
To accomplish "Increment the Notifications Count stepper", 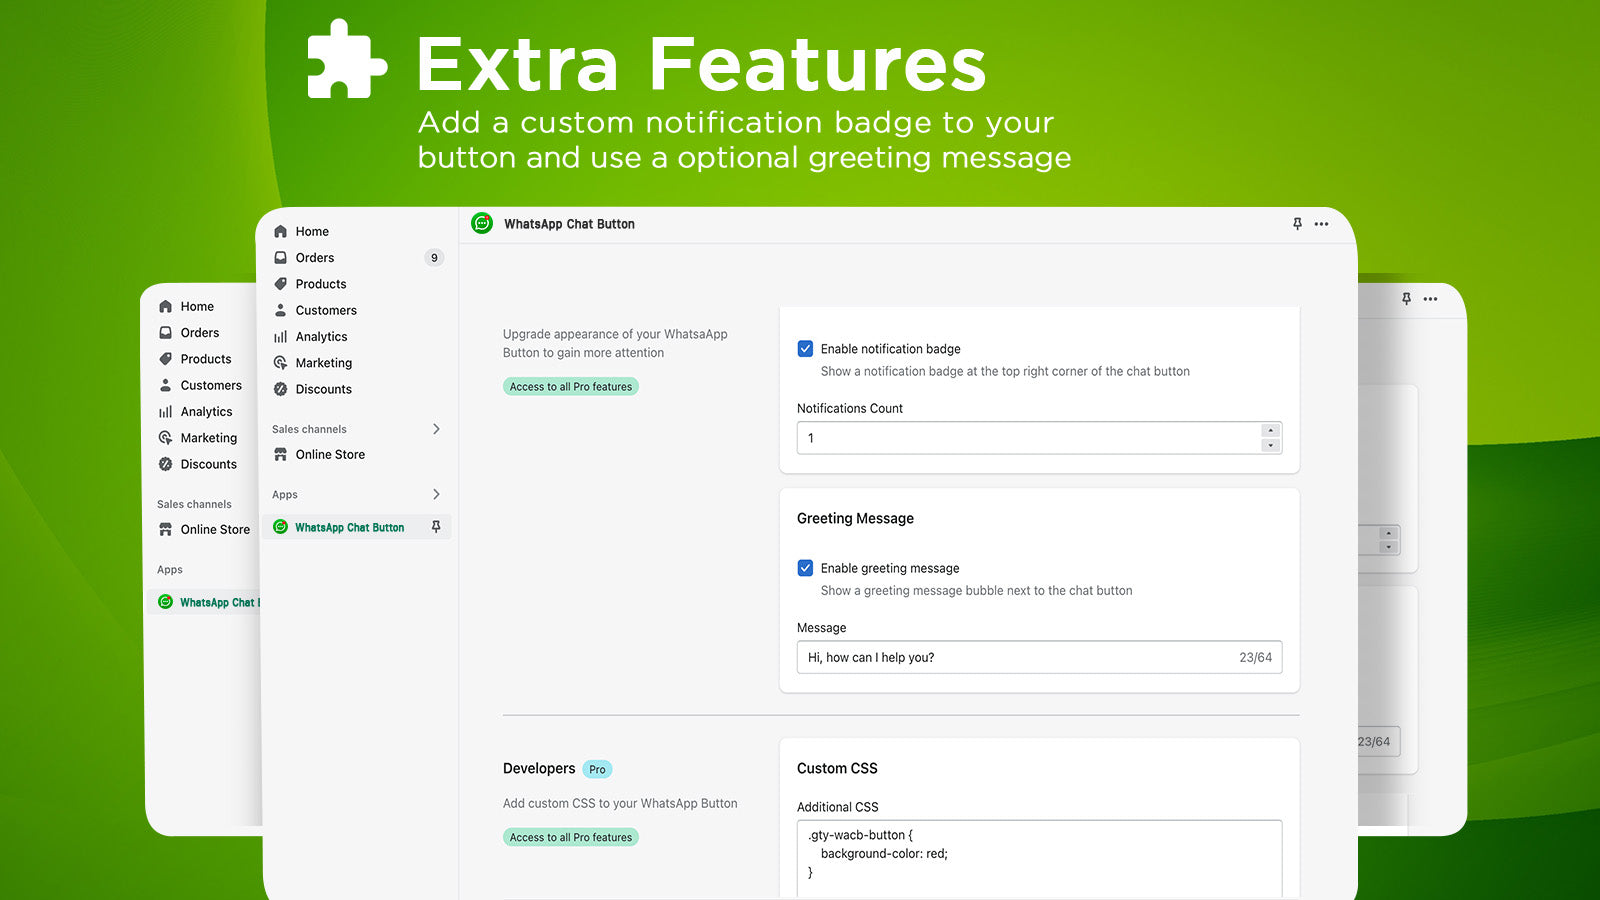I will [1270, 432].
